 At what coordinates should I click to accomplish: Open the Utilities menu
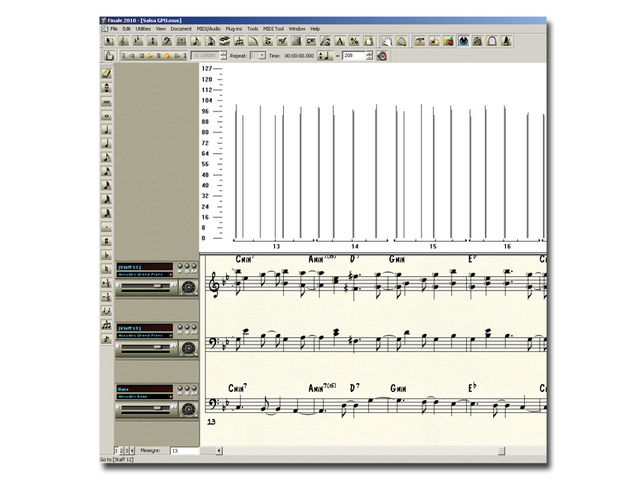[143, 29]
